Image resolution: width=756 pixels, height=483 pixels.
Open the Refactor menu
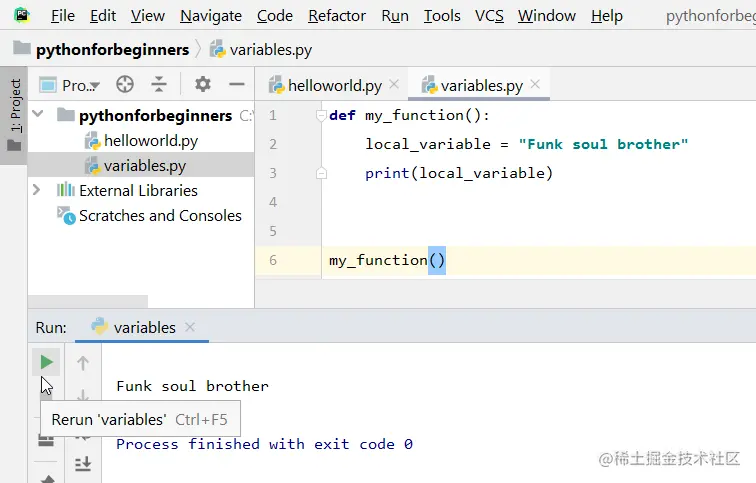337,16
